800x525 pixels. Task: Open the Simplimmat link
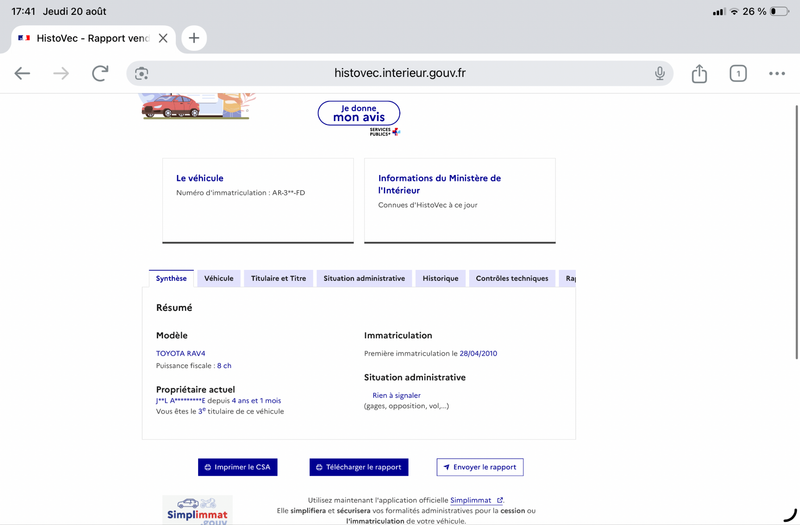pyautogui.click(x=476, y=500)
